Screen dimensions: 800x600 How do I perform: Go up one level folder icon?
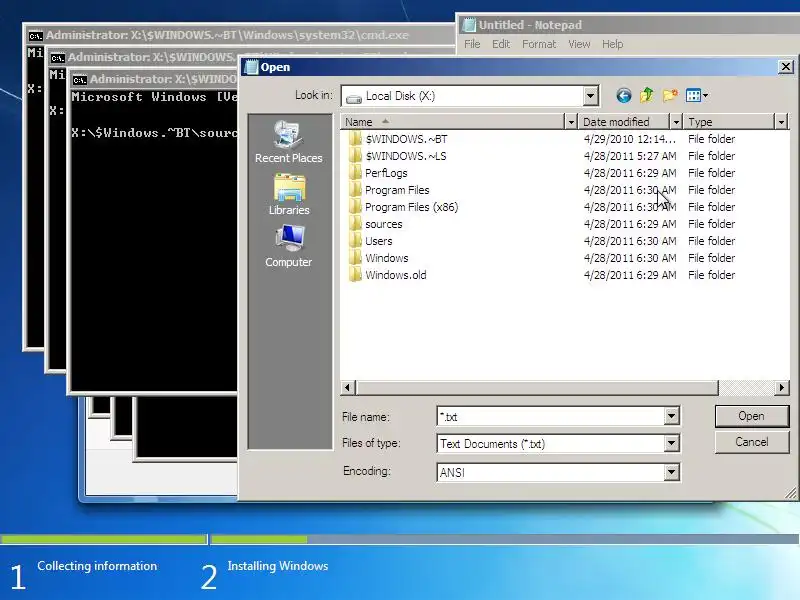tap(647, 95)
